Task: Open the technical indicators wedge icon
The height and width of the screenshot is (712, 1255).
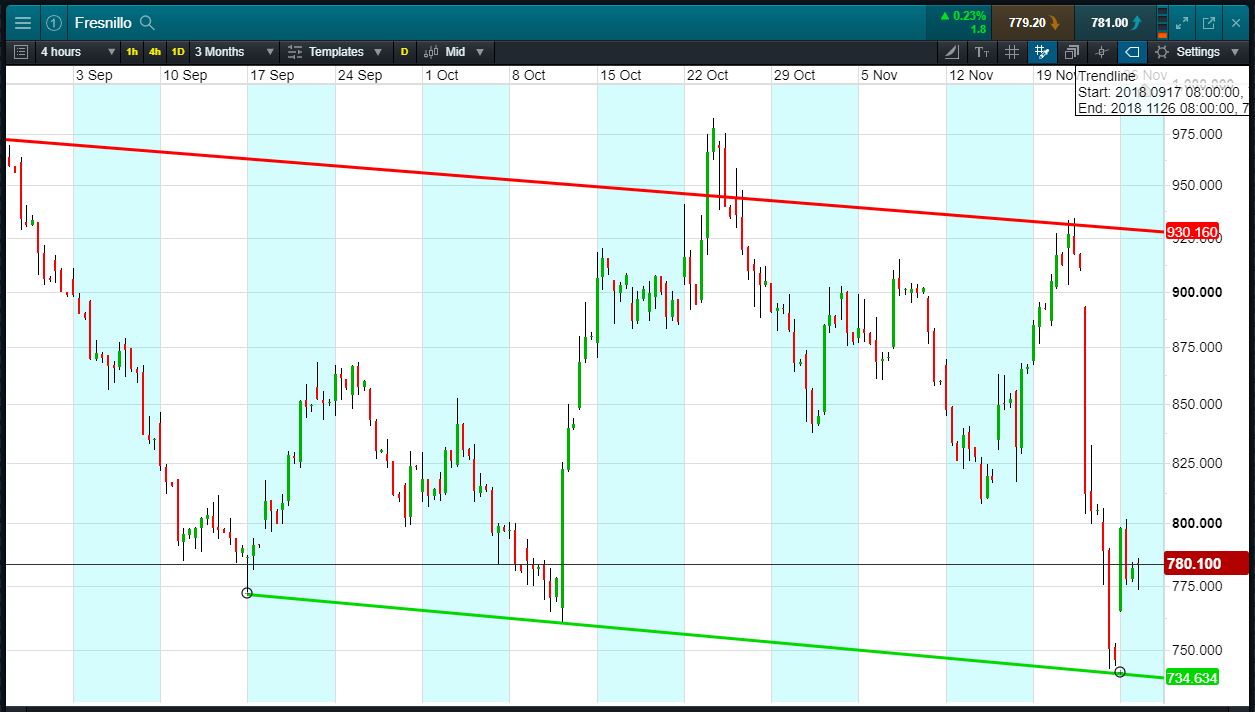Action: click(x=951, y=52)
